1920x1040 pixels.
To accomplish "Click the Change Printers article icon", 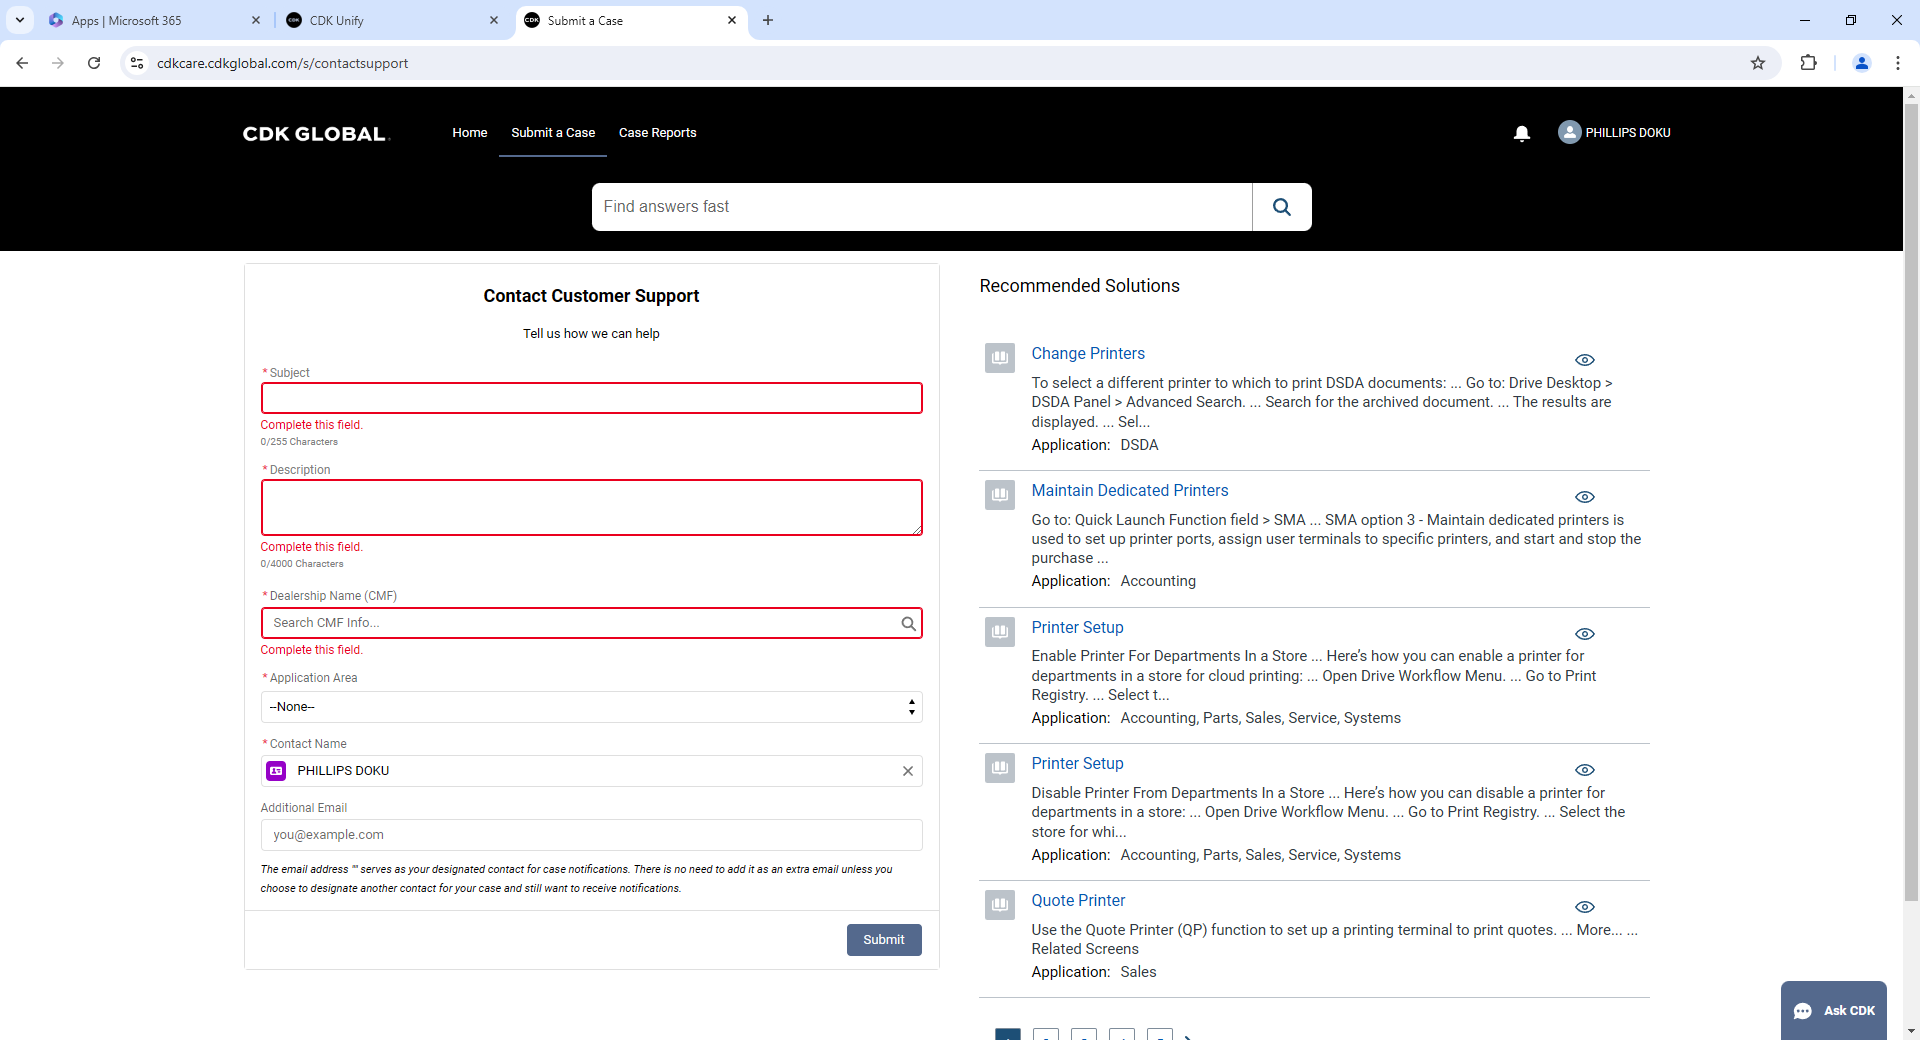I will point(1000,357).
